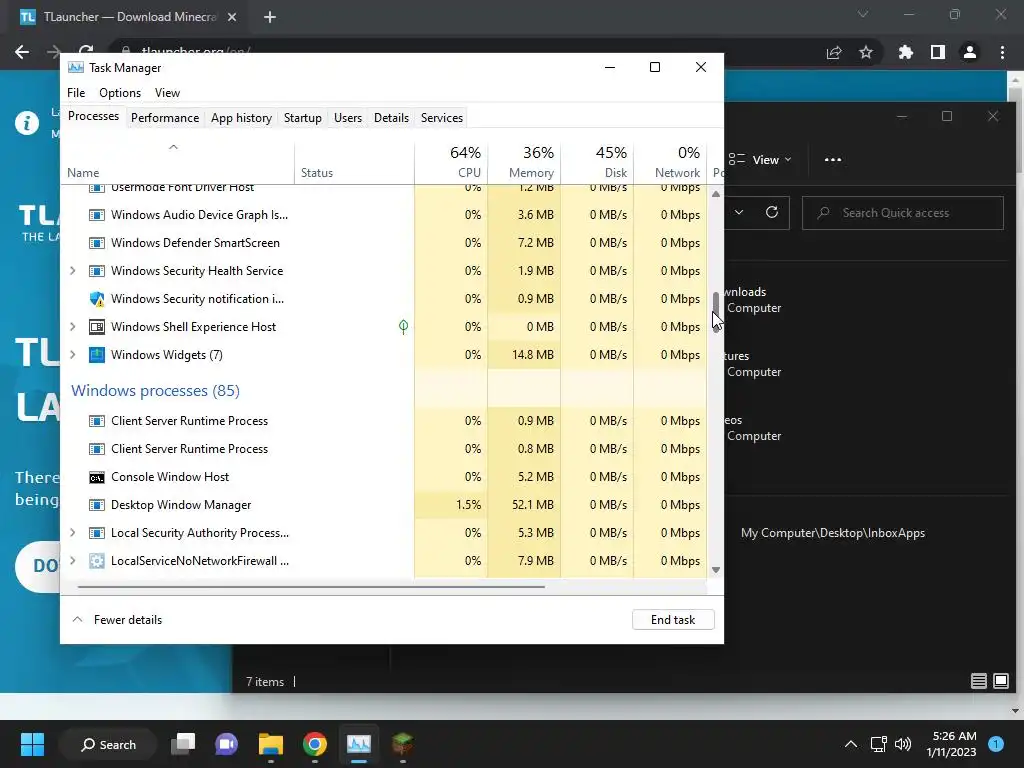Click the TLauncher page info icon
The image size is (1024, 768).
pos(27,123)
